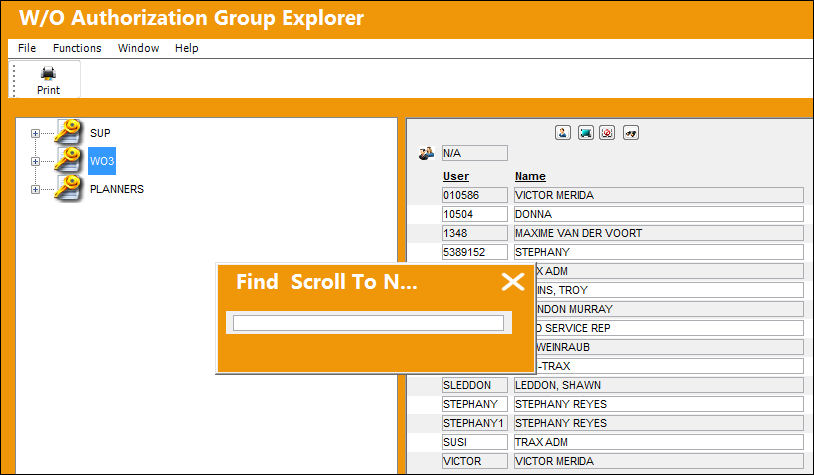Select name cell ending in WEINRAUB
The image size is (814, 475).
coord(670,347)
